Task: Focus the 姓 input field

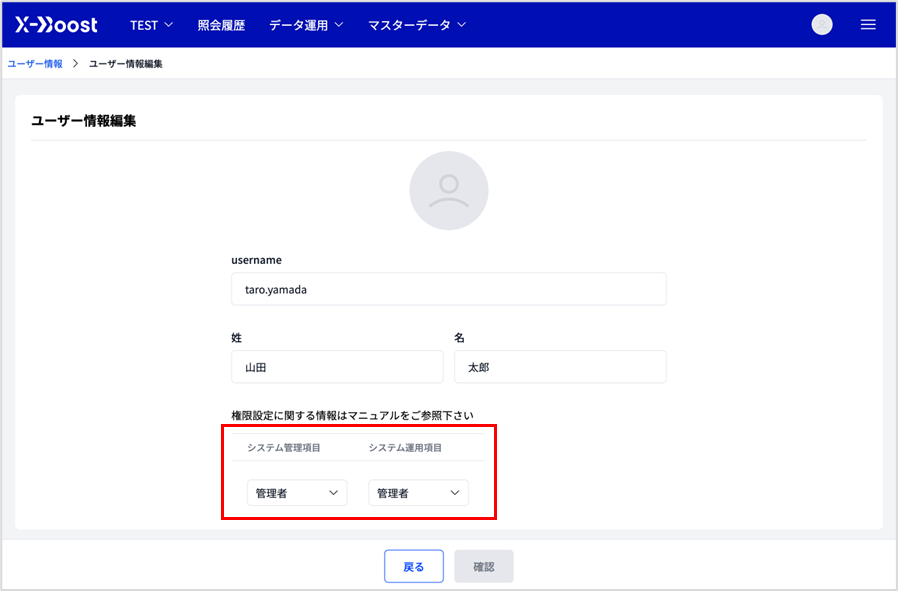Action: pyautogui.click(x=337, y=367)
